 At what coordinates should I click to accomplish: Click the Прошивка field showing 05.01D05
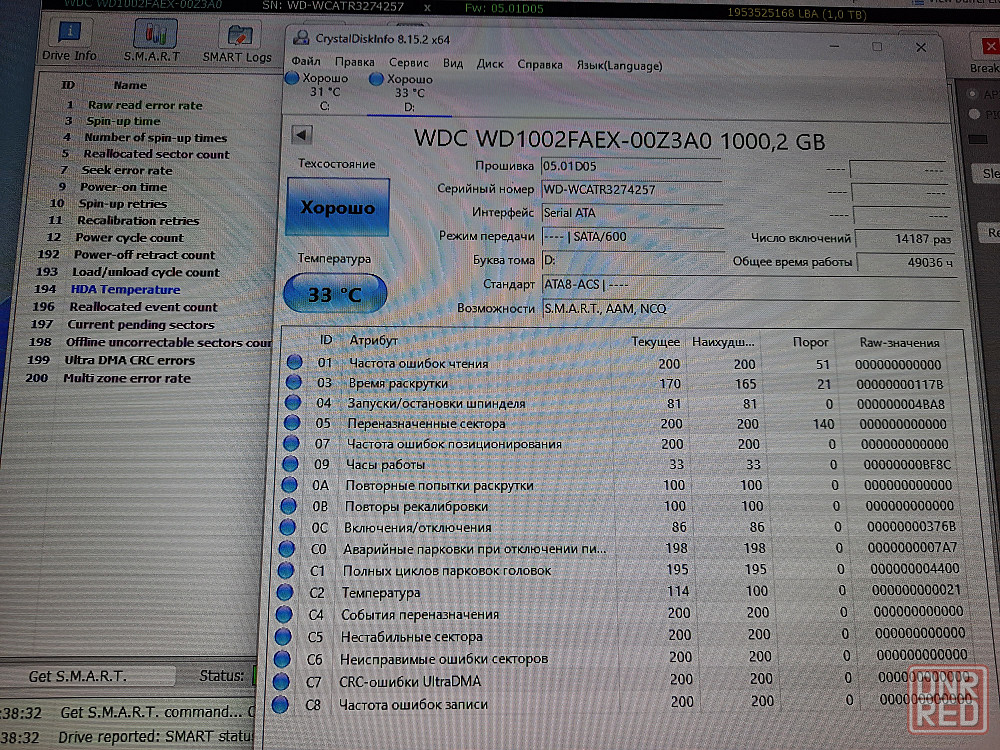631,166
